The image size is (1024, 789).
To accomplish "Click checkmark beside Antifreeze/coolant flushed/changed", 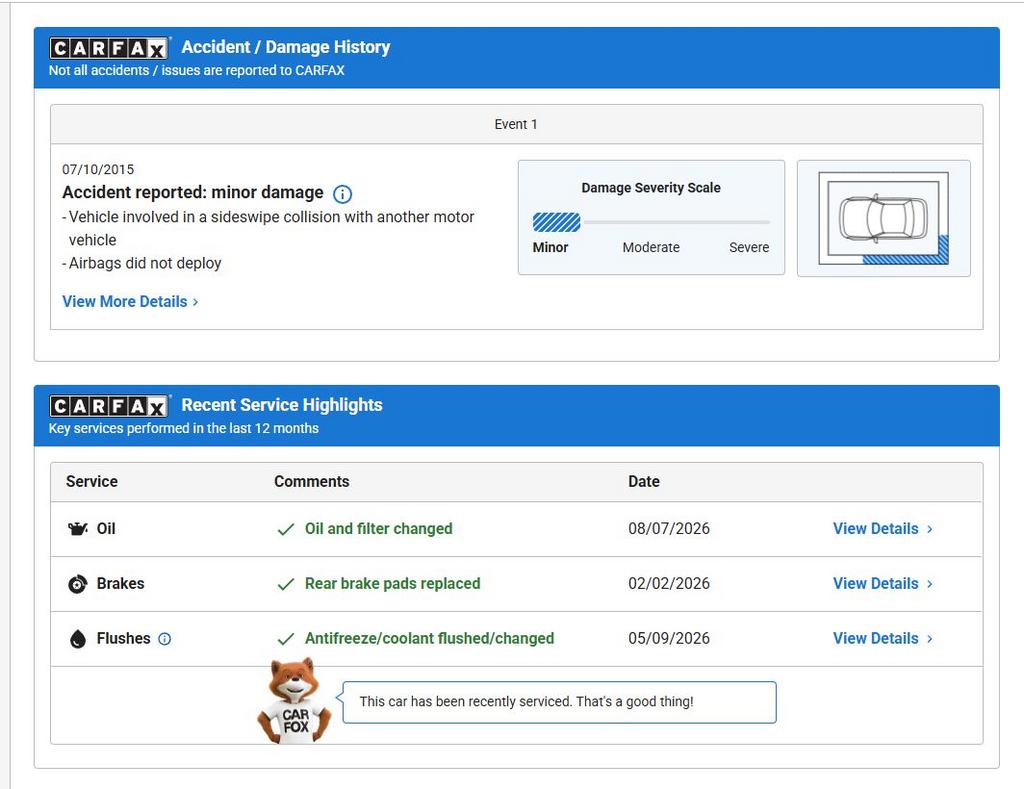I will click(x=285, y=639).
